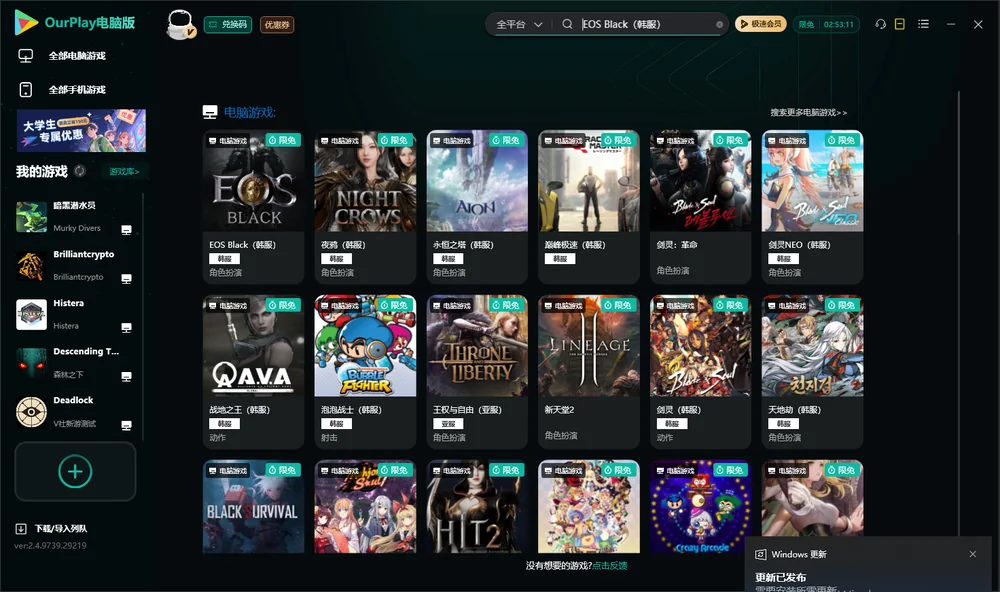
Task: Click 限免 badge on 战地之王 card
Action: tap(283, 305)
